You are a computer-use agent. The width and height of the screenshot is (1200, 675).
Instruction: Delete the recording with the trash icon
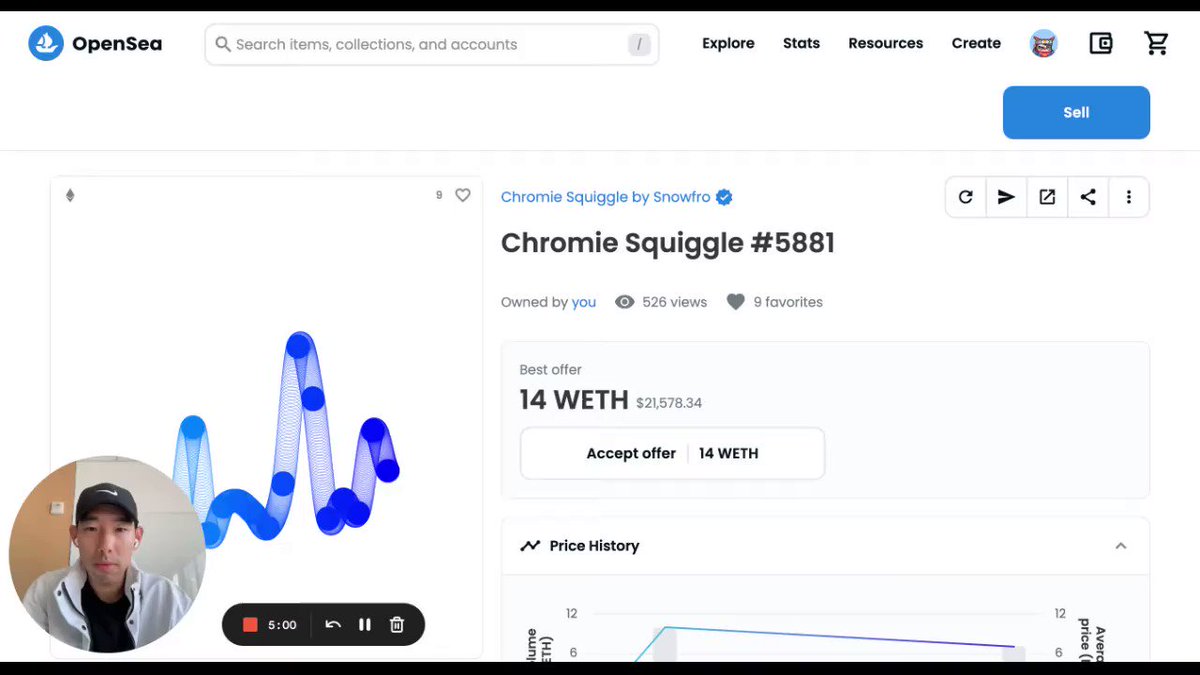(x=397, y=625)
